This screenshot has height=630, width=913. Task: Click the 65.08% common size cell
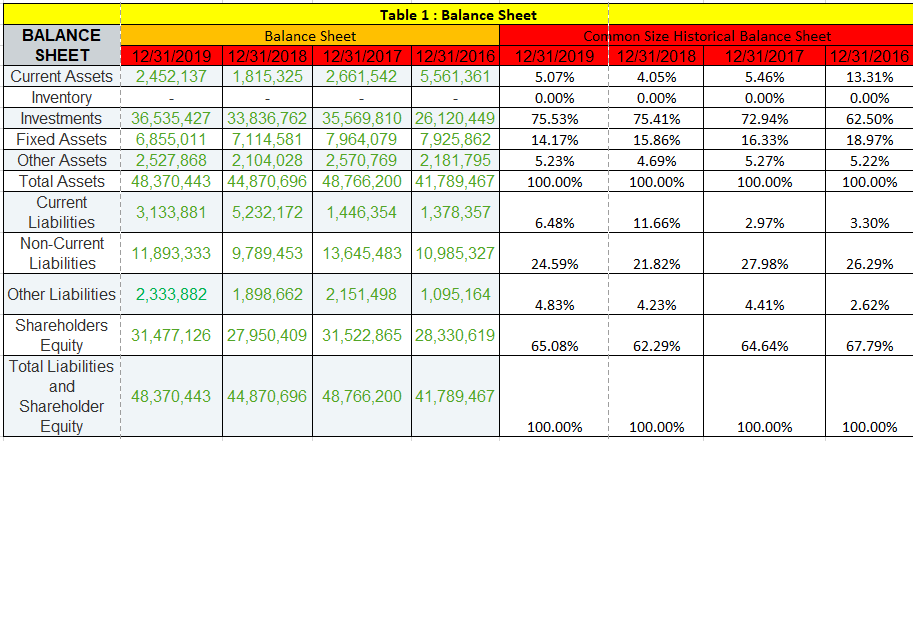(x=556, y=347)
